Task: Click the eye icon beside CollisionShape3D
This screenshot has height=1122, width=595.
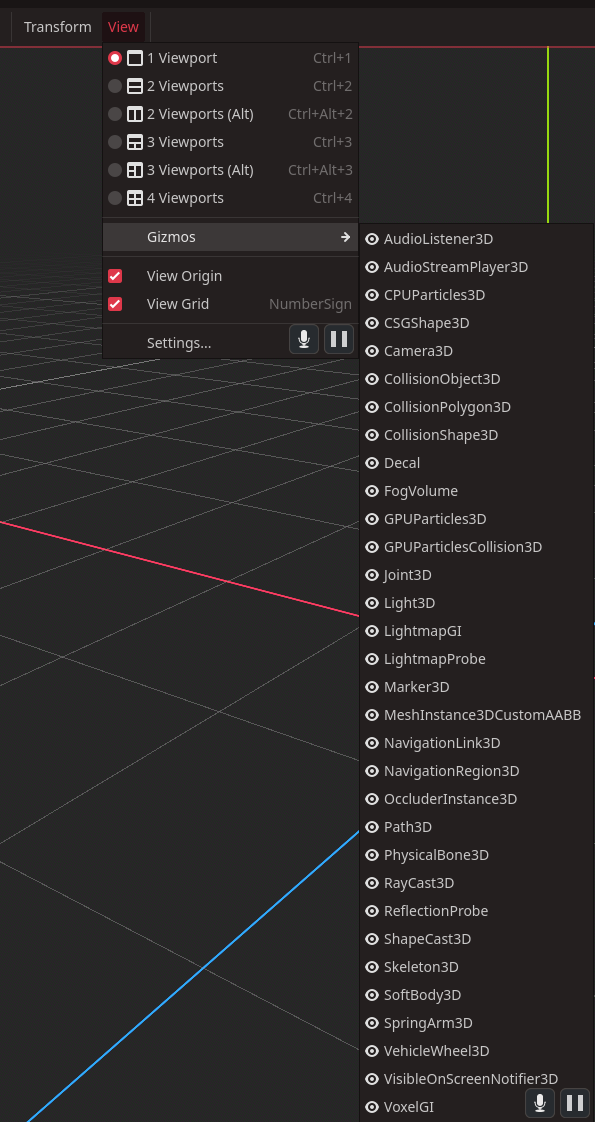Action: pos(371,435)
